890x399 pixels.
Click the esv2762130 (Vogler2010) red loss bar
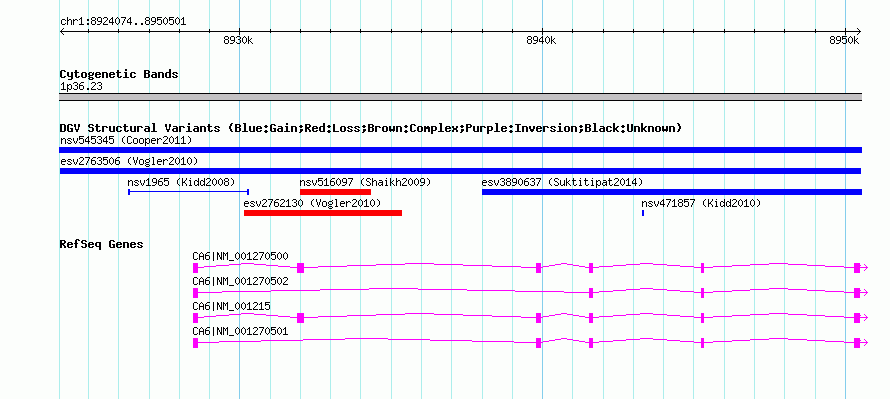[x=323, y=213]
